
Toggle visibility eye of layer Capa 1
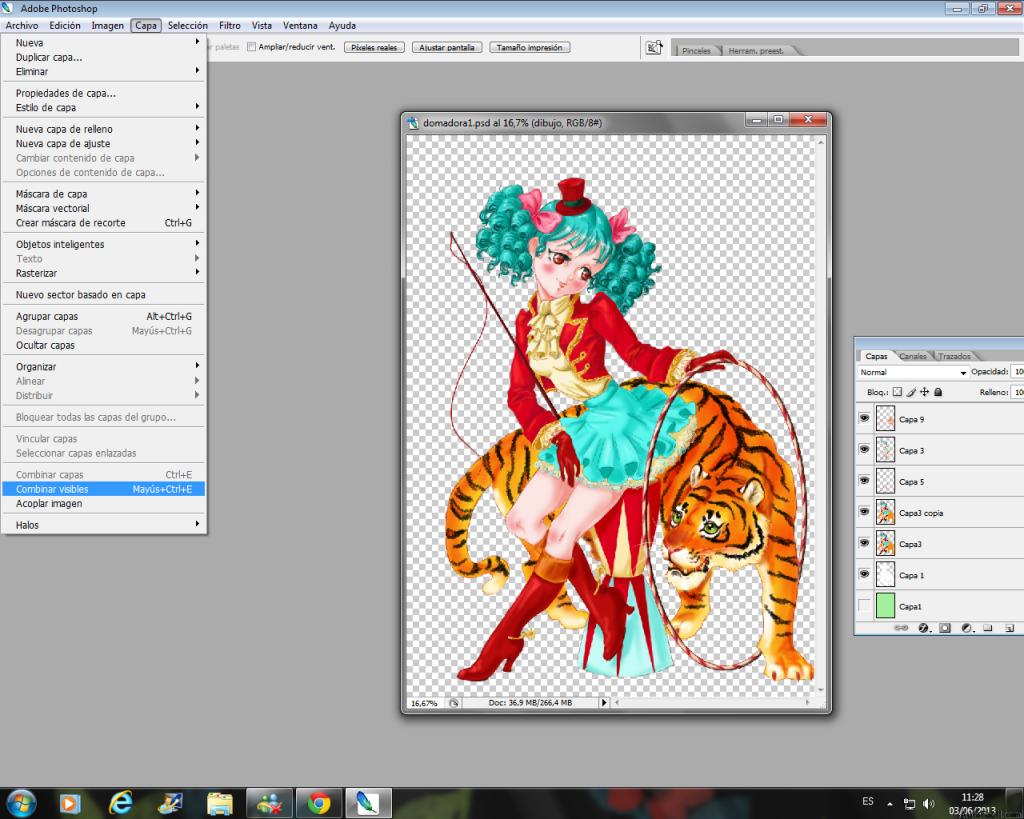coord(864,574)
